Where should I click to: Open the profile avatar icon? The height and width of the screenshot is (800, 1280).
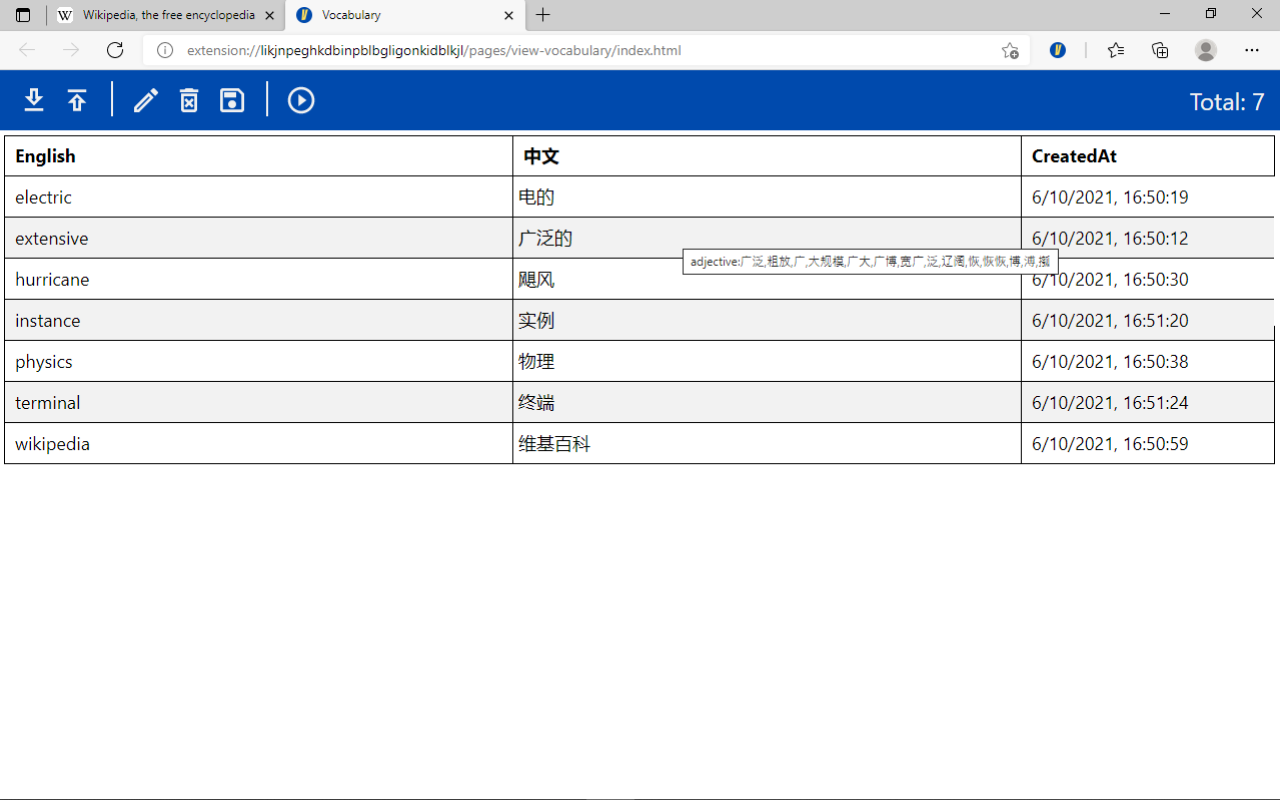click(x=1206, y=50)
